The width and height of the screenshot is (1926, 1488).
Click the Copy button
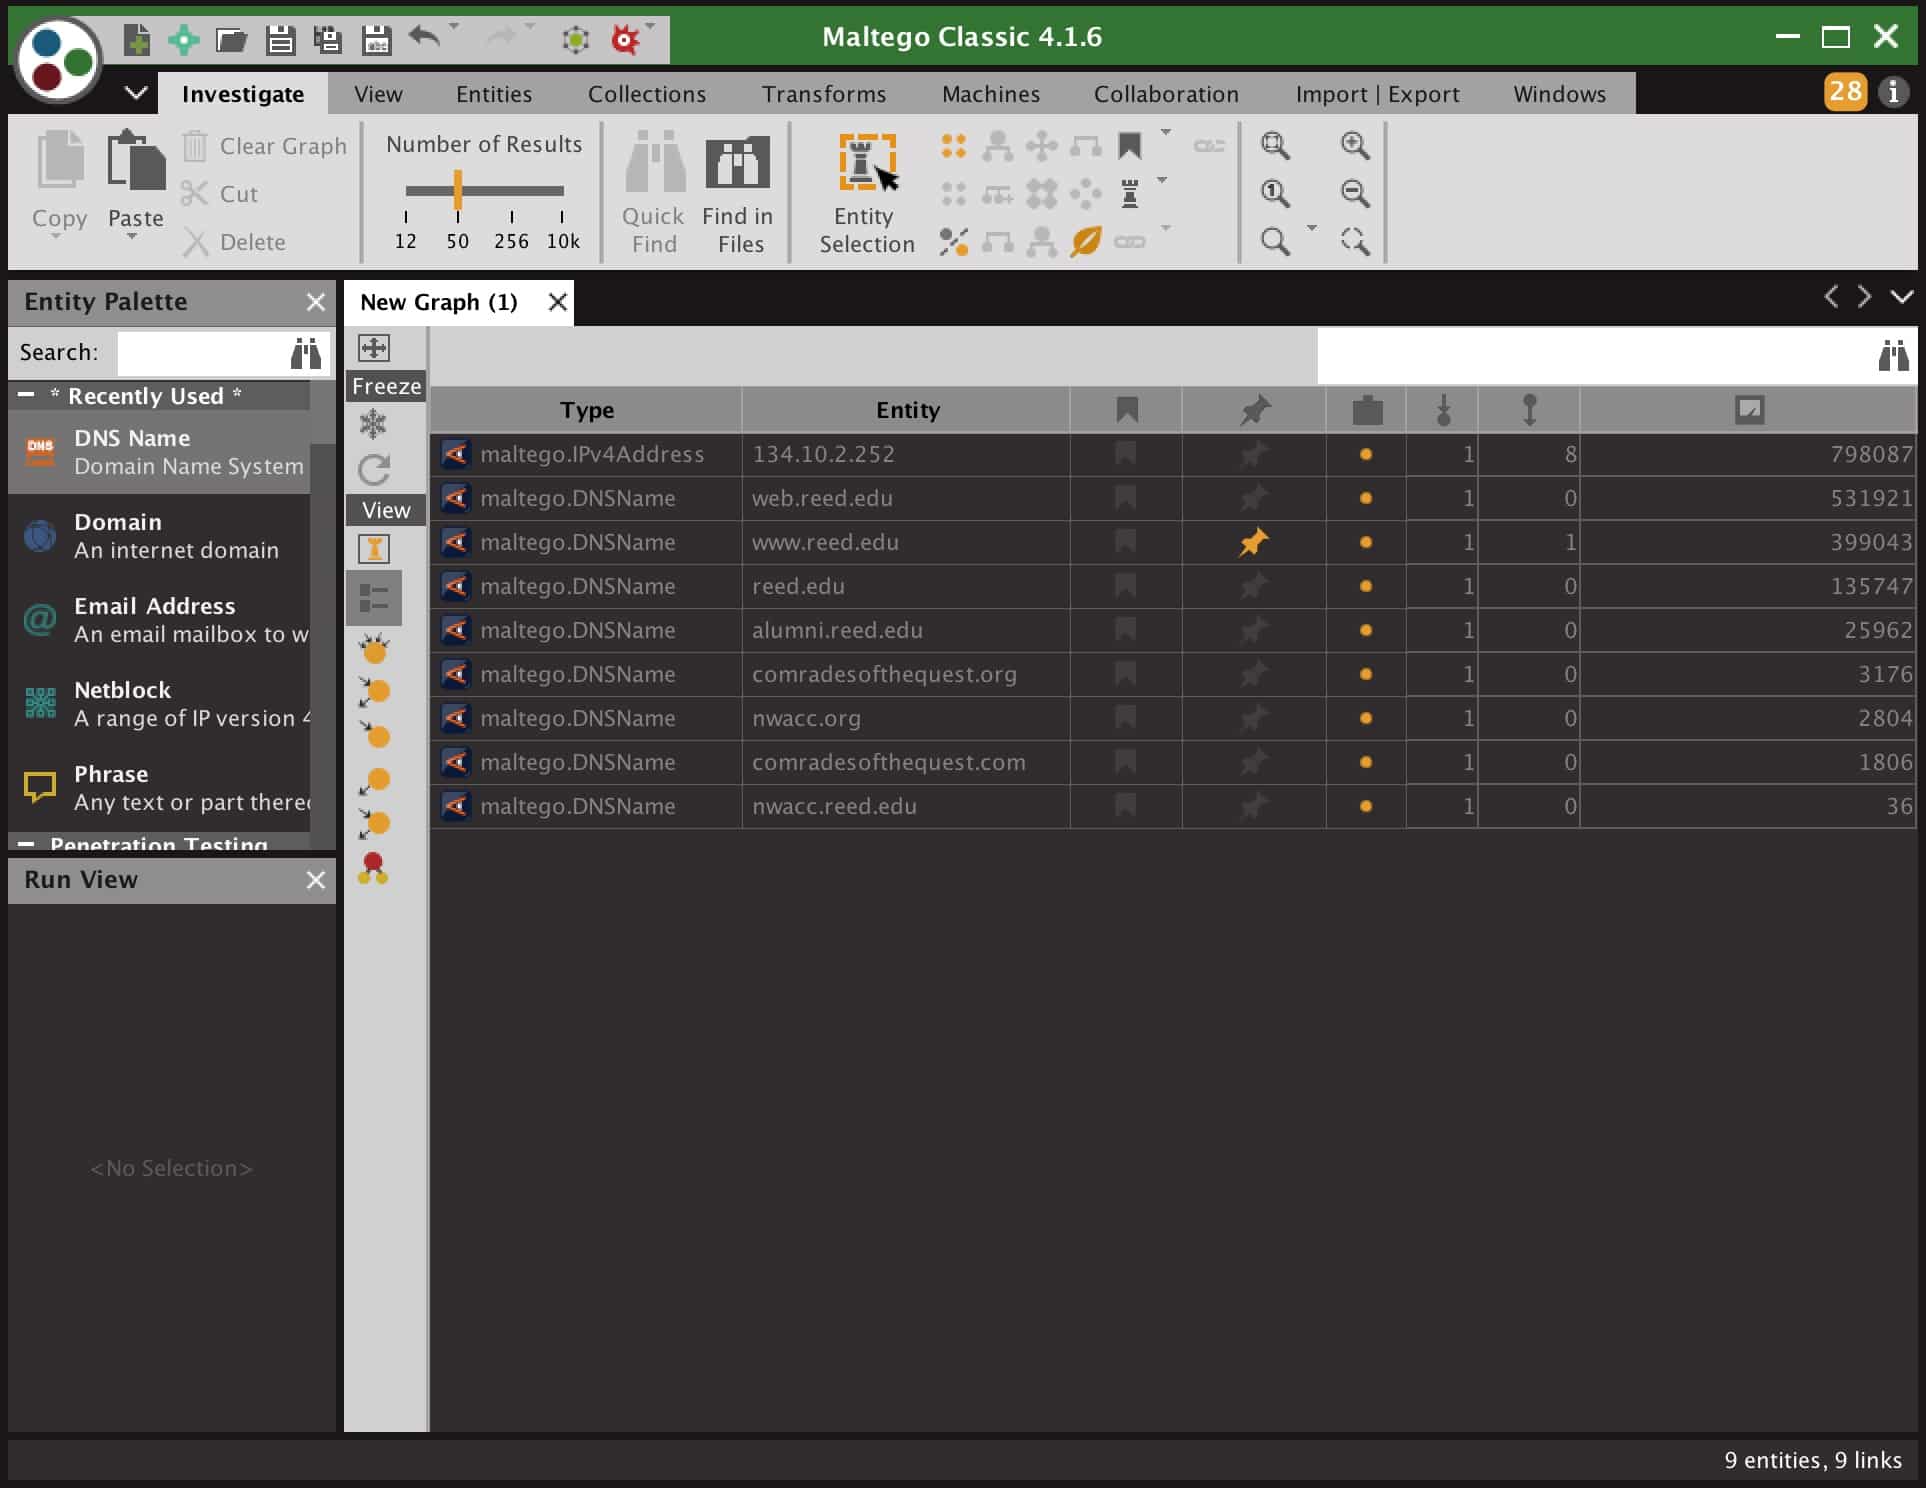[59, 184]
